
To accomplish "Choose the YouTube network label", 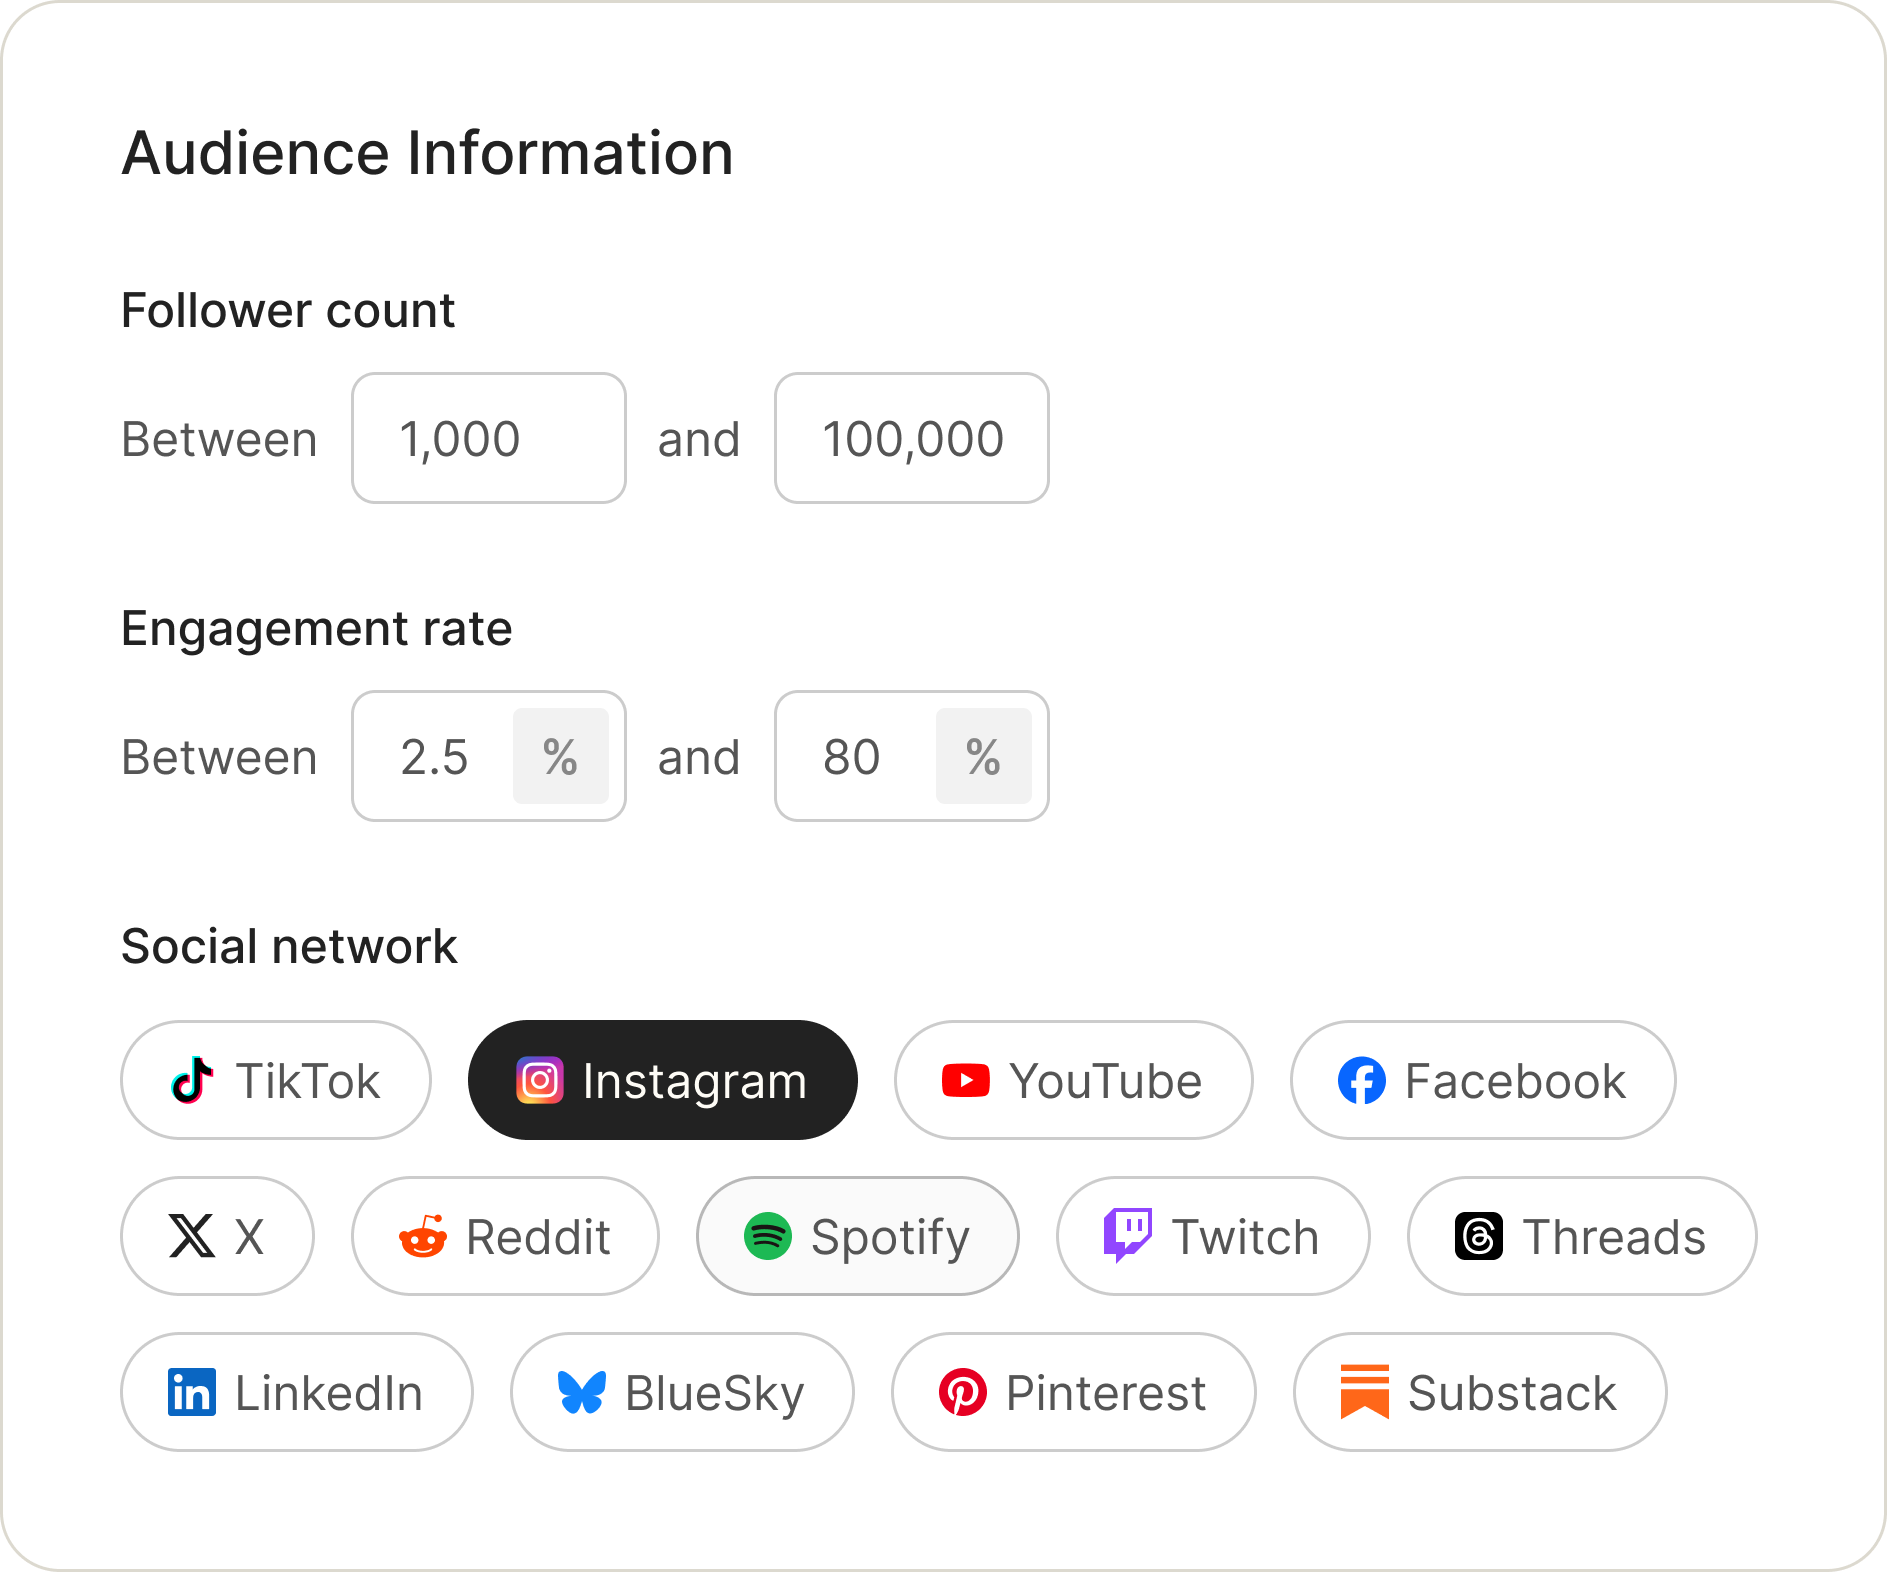I will pyautogui.click(x=1106, y=1081).
